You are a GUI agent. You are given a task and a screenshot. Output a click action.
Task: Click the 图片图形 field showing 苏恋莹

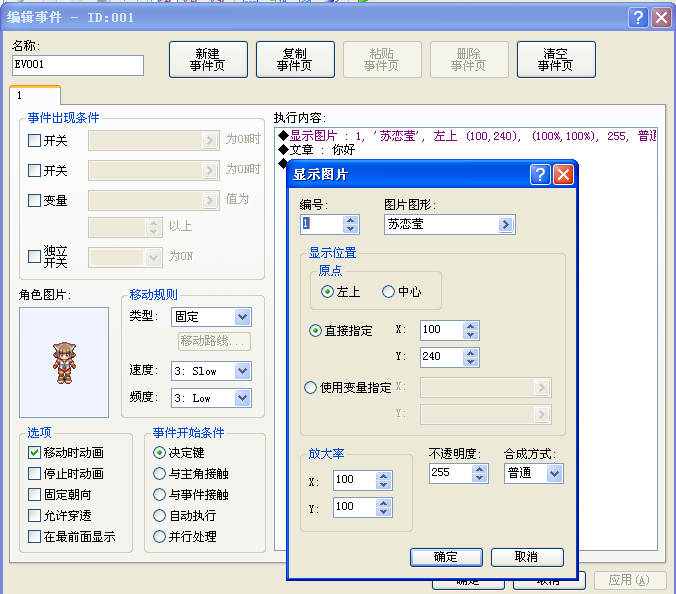[x=450, y=224]
